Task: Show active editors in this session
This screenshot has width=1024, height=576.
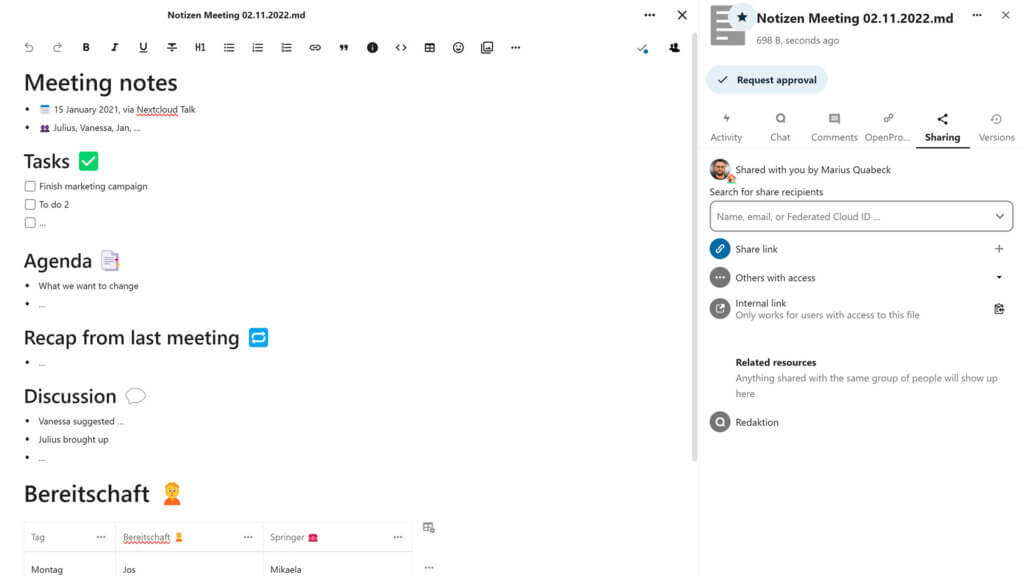Action: click(675, 48)
